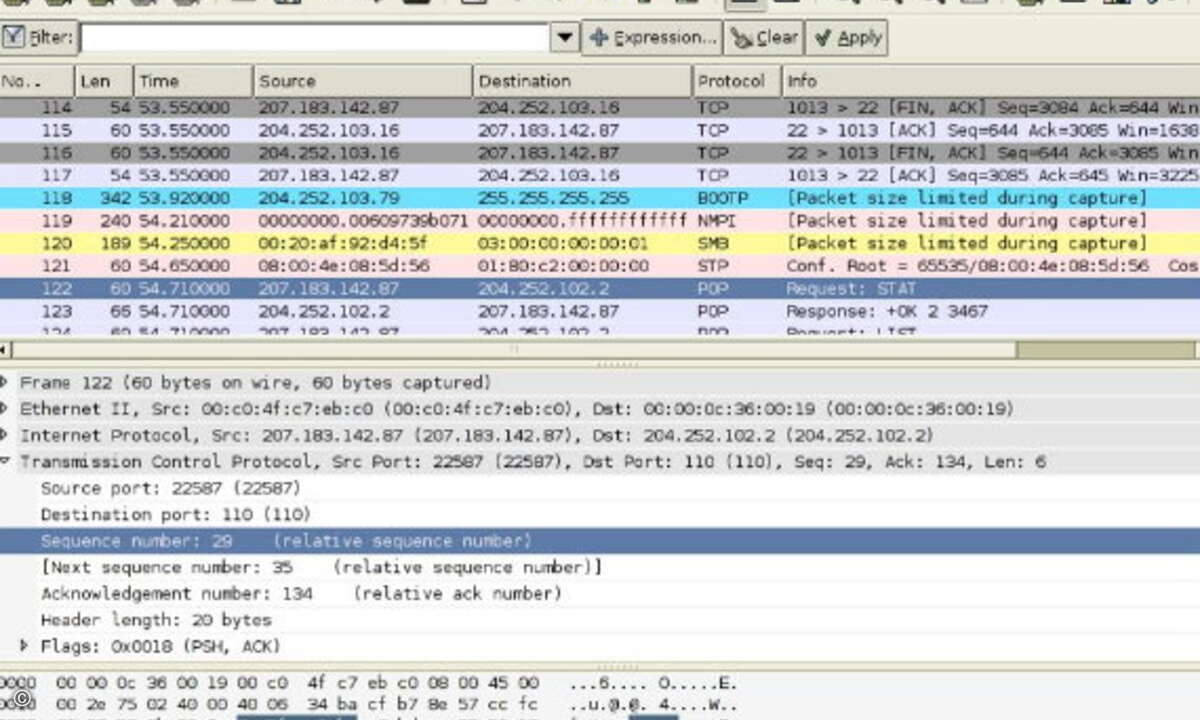1200x720 pixels.
Task: Select the Sequence number: 29 field
Action: pos(600,541)
